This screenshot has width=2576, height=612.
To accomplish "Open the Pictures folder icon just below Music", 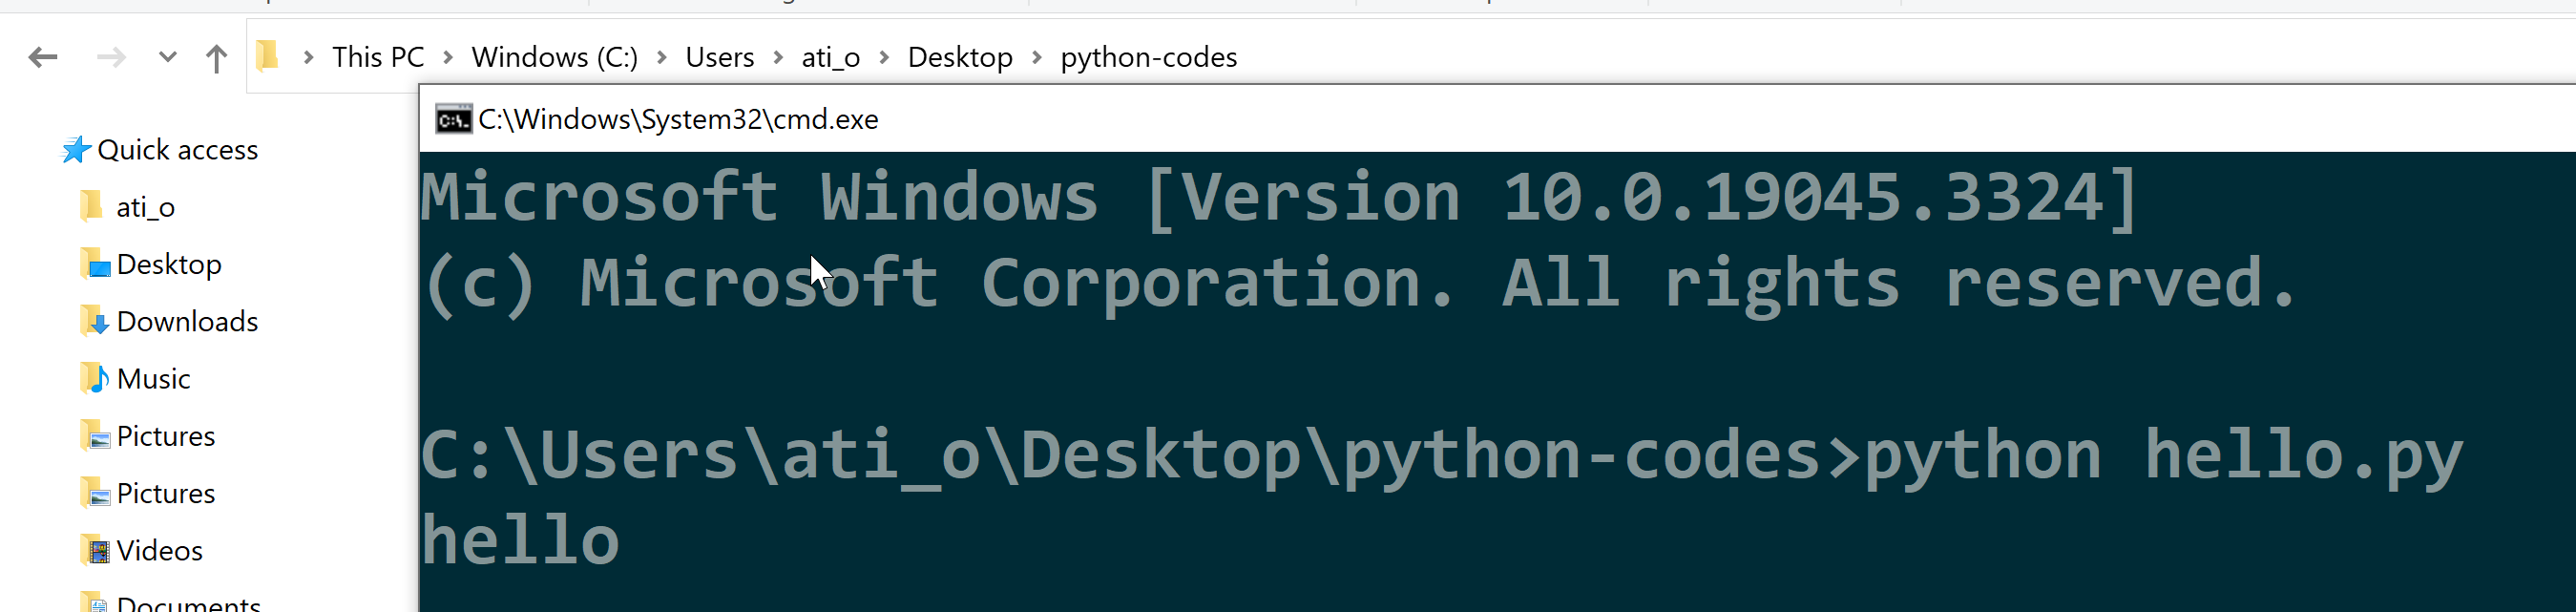I will tap(95, 436).
